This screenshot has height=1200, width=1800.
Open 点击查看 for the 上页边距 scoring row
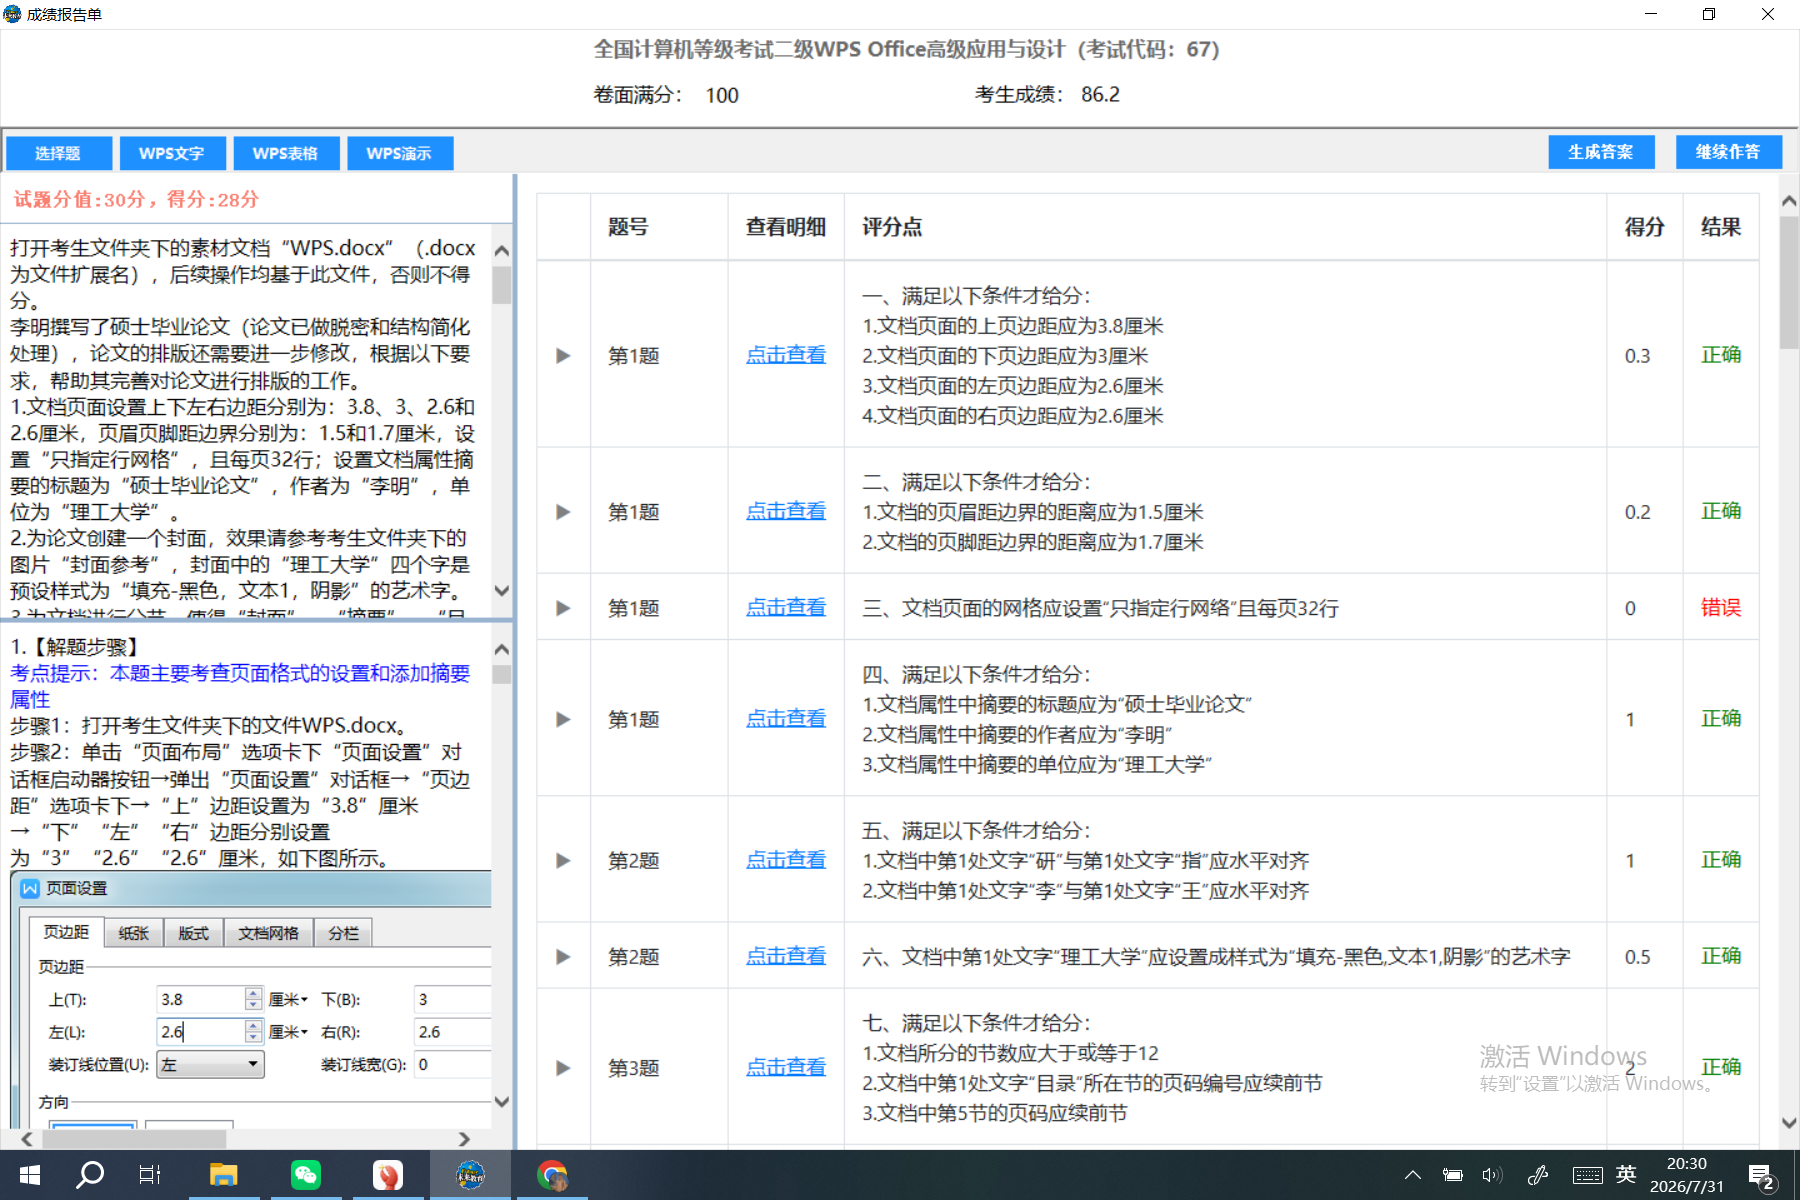click(786, 355)
